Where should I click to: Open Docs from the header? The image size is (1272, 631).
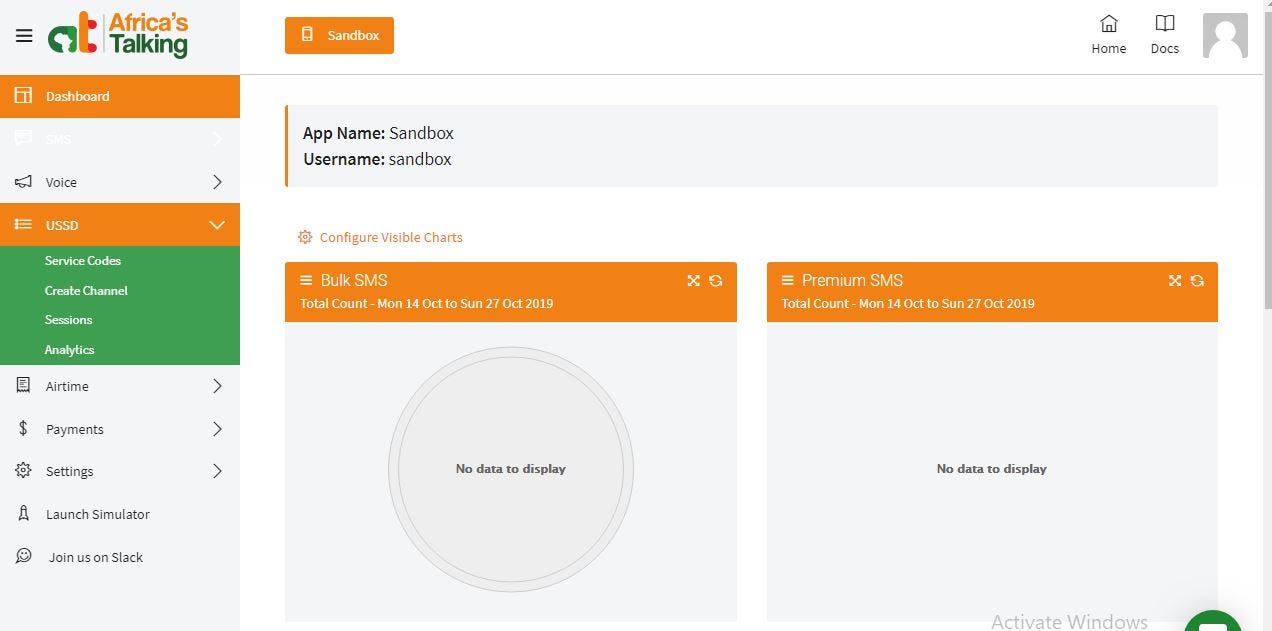click(x=1164, y=35)
